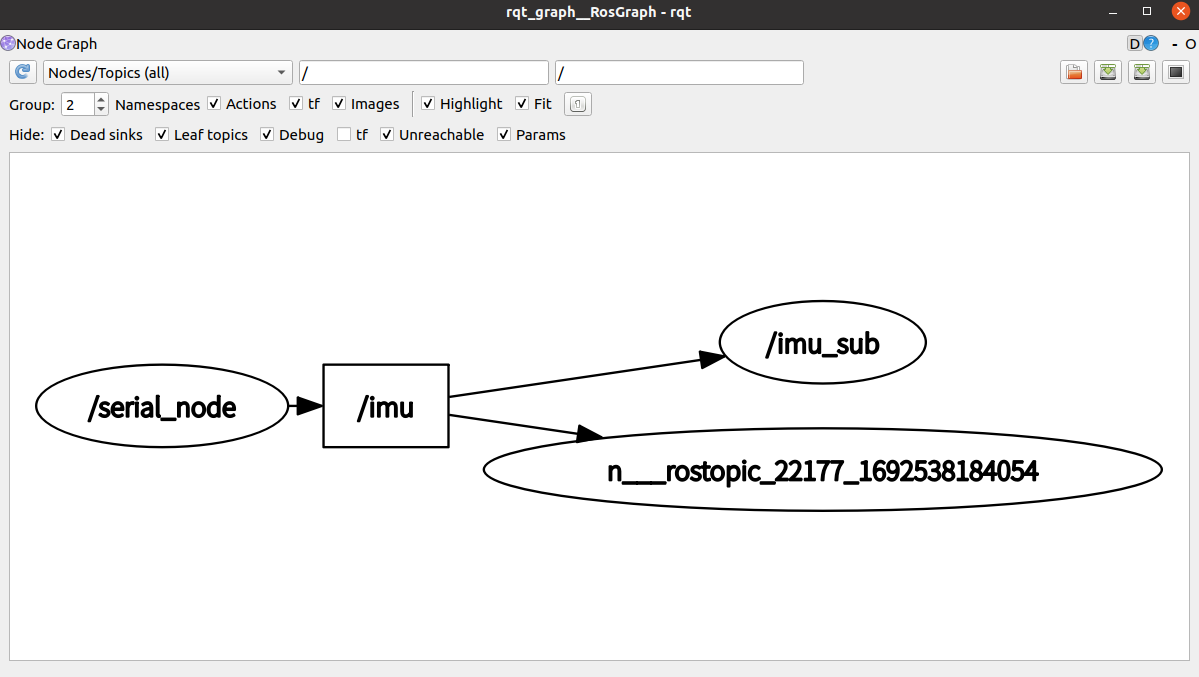Open the Nodes/Topics (all) dropdown
Screen dimensions: 1199x677
pos(167,73)
